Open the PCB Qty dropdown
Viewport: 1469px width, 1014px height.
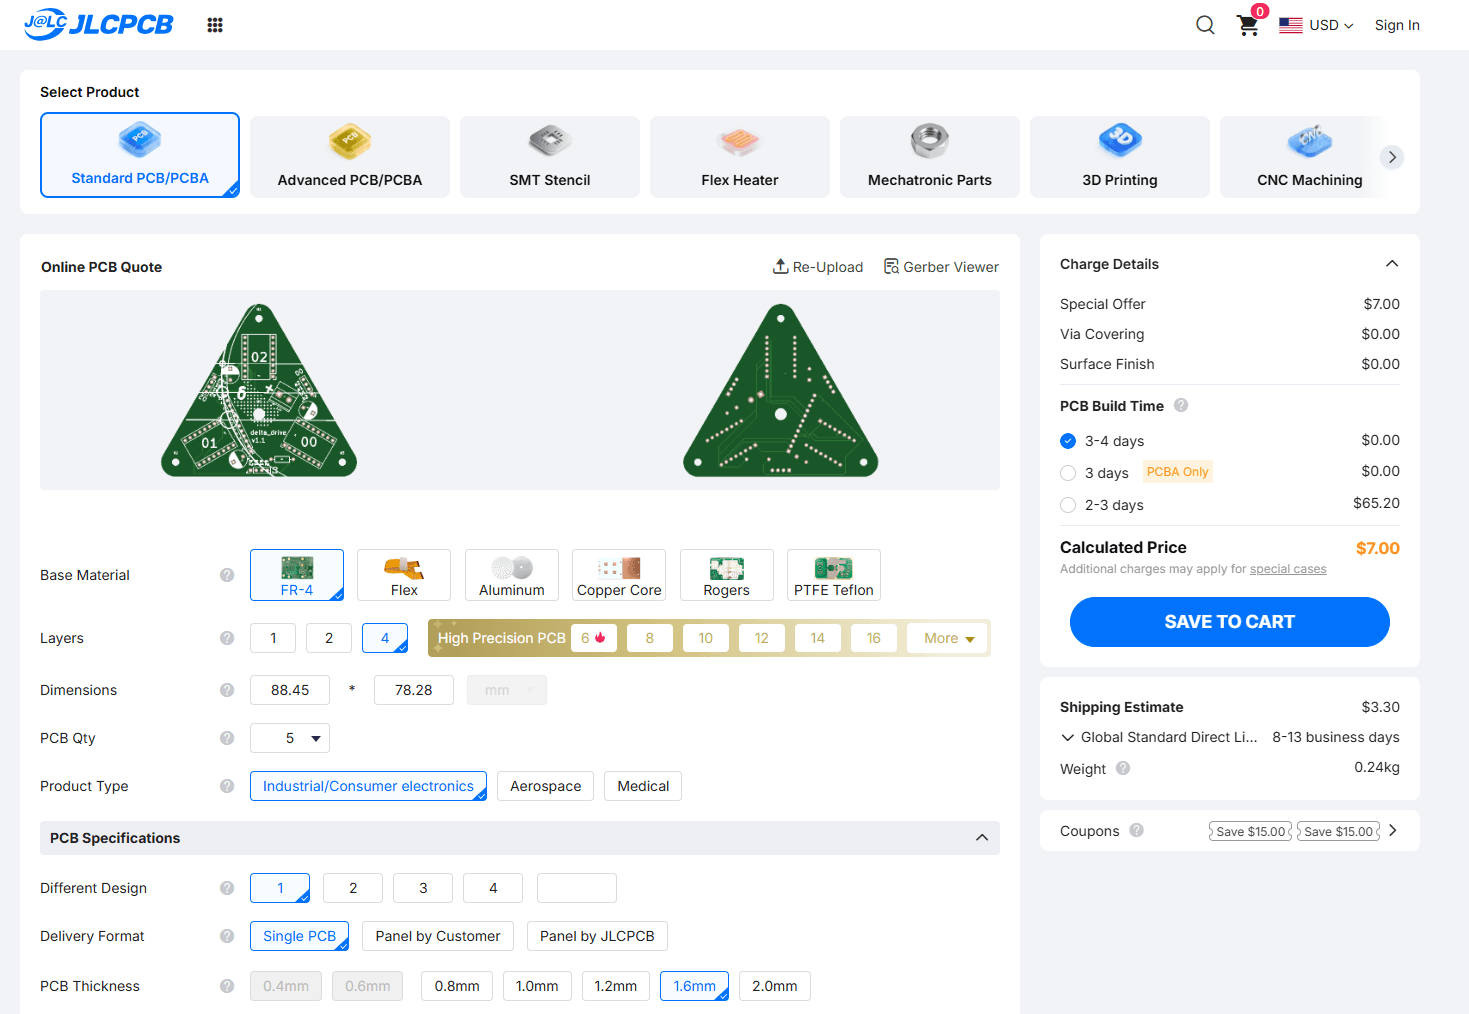[290, 738]
